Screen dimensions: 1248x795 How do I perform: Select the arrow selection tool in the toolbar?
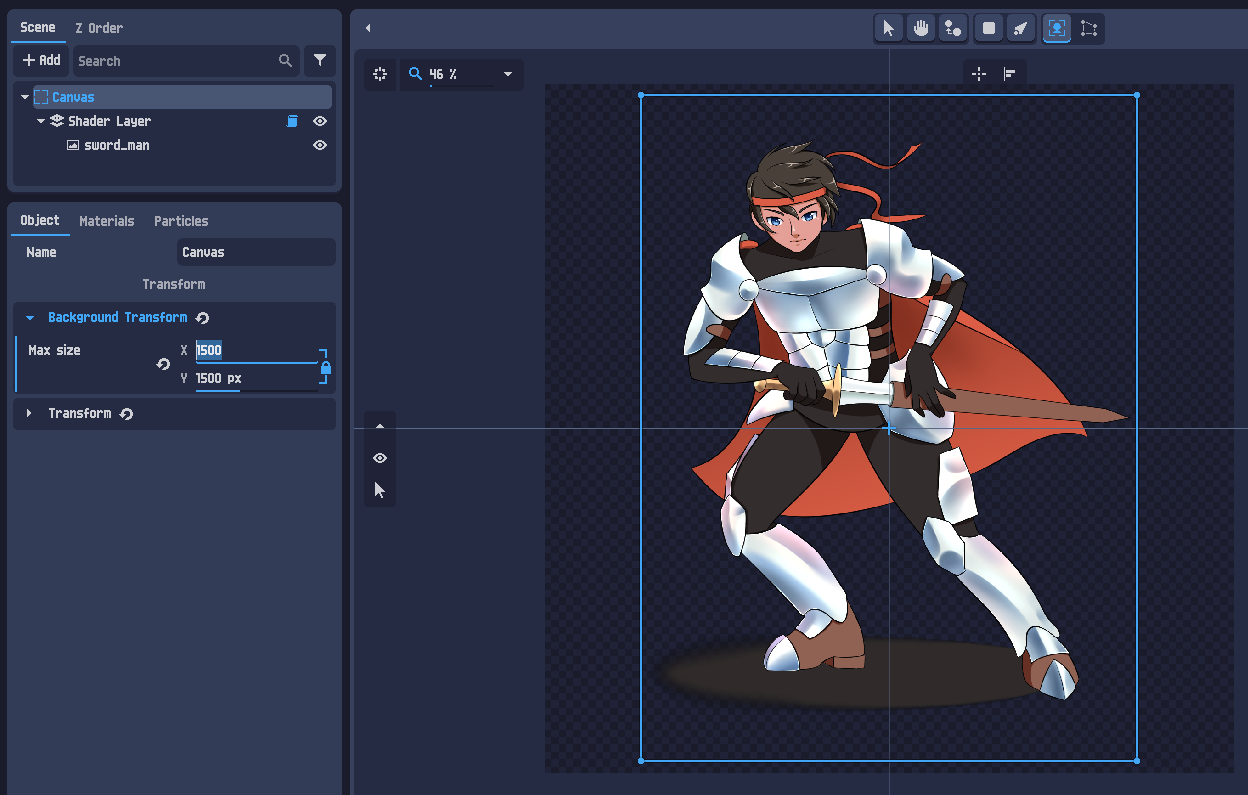click(x=888, y=28)
